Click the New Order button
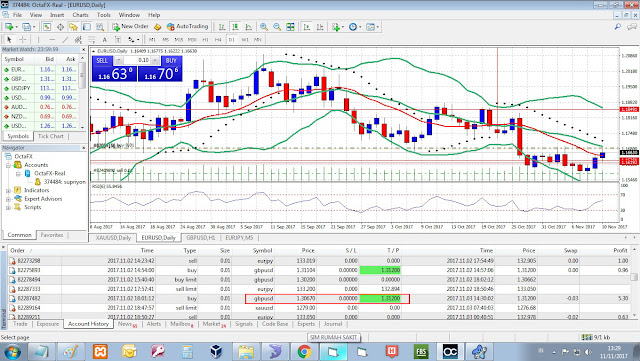 click(130, 27)
